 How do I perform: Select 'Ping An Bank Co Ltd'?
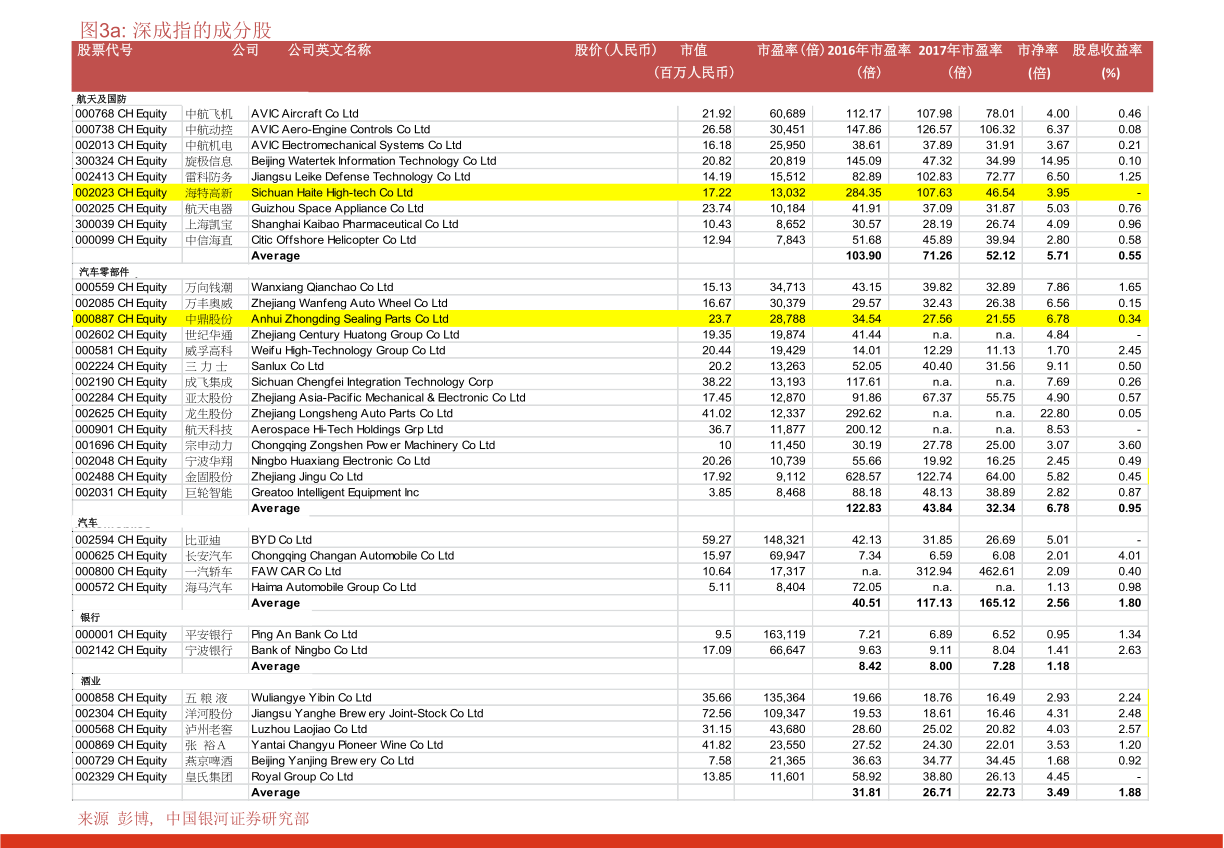[x=304, y=634]
